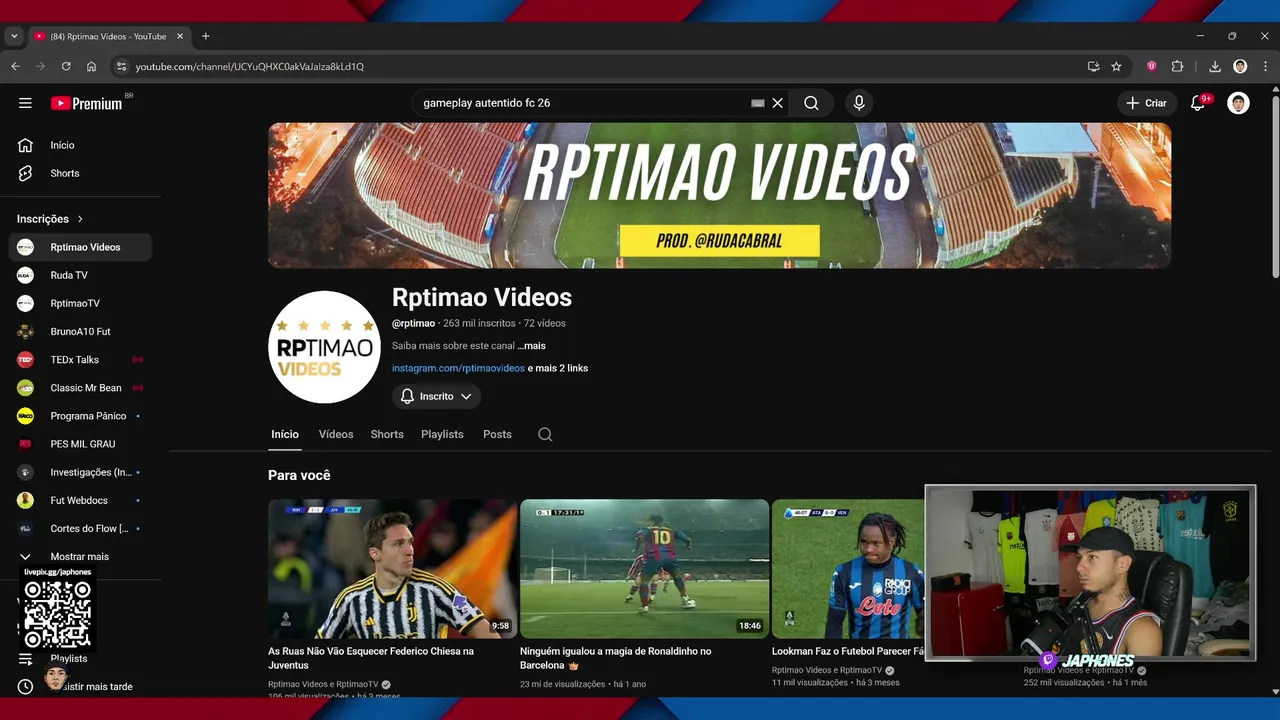This screenshot has height=720, width=1280.
Task: Click the browser address bar URL
Action: coord(250,66)
